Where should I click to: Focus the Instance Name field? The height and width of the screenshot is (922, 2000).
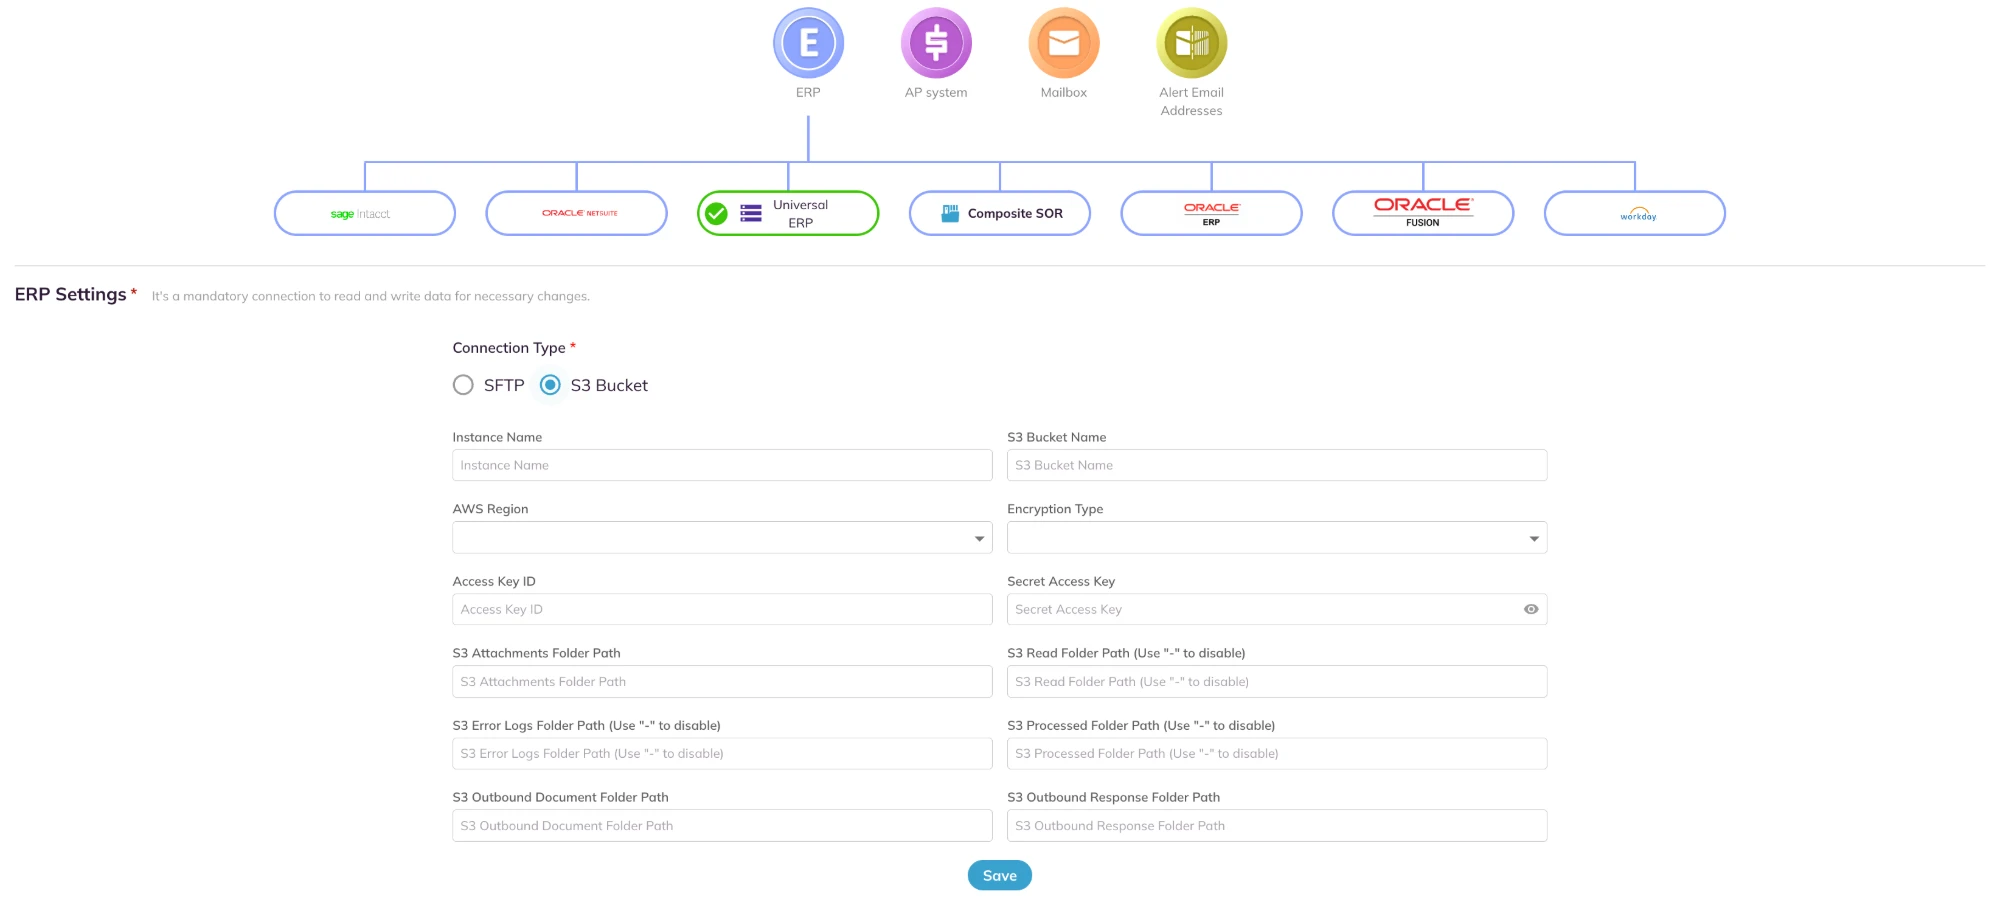(x=722, y=465)
